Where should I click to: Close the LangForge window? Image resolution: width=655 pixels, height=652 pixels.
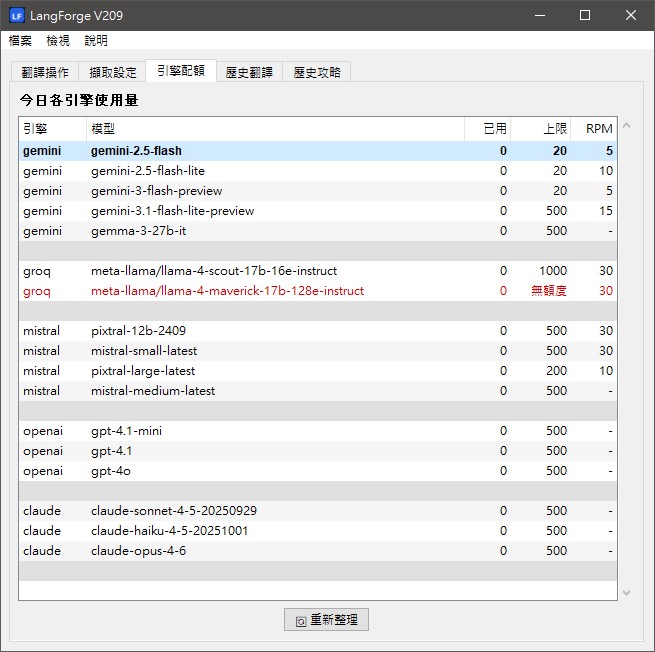click(631, 15)
